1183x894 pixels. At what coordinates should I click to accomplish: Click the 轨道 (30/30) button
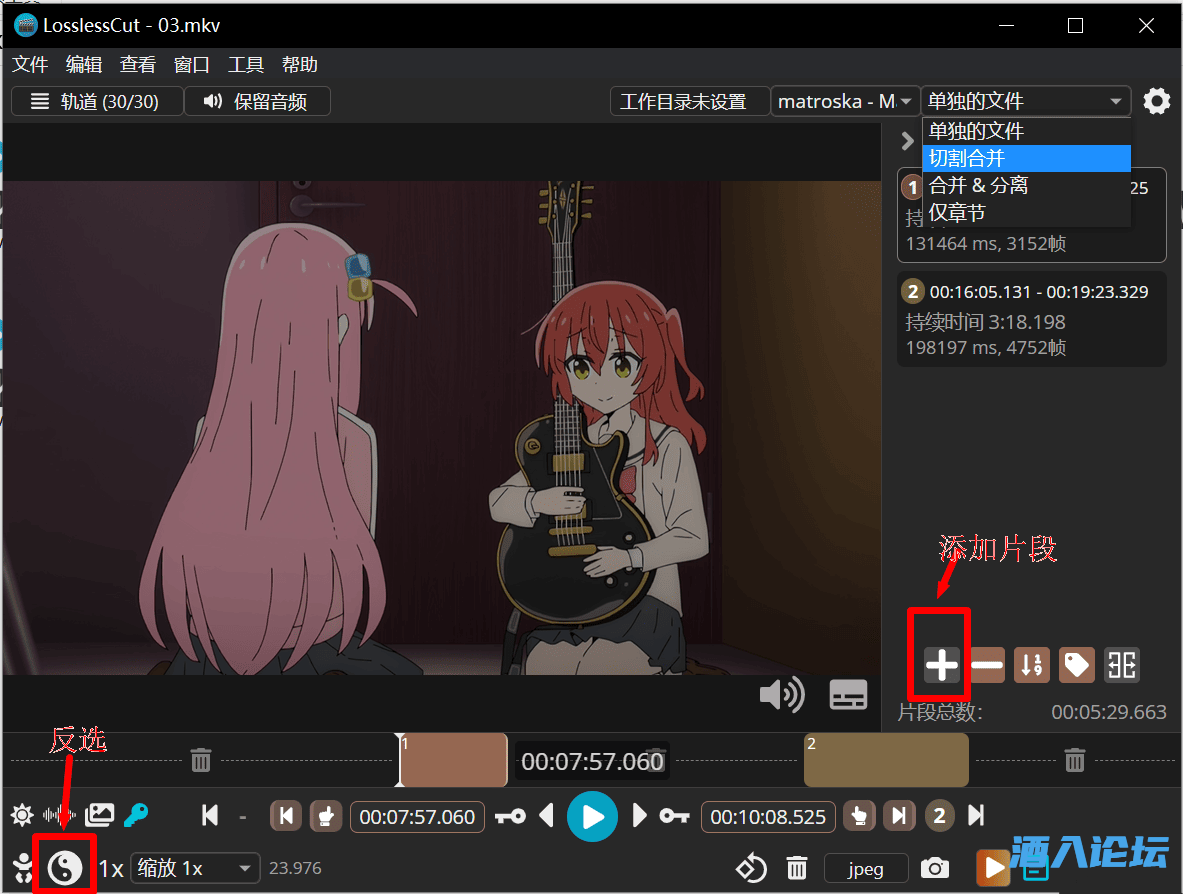97,101
